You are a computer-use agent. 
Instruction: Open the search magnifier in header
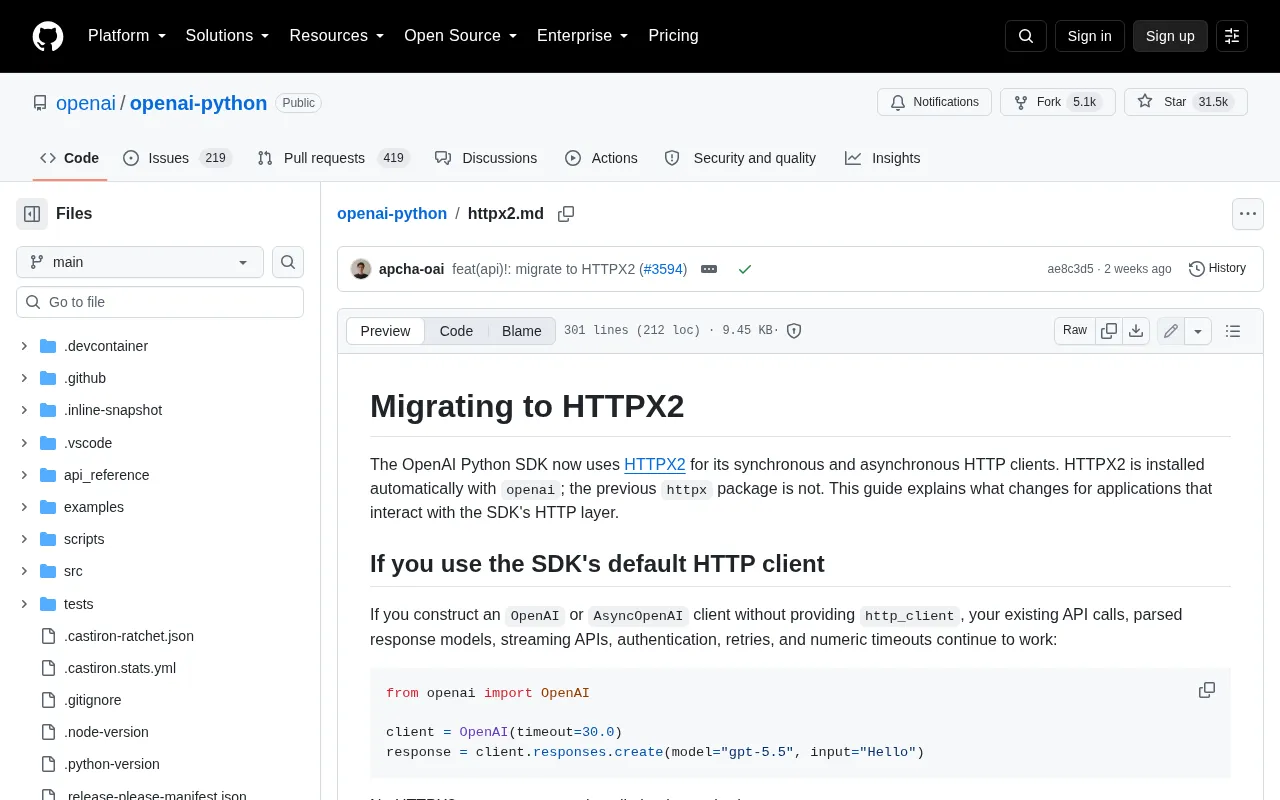point(1026,36)
